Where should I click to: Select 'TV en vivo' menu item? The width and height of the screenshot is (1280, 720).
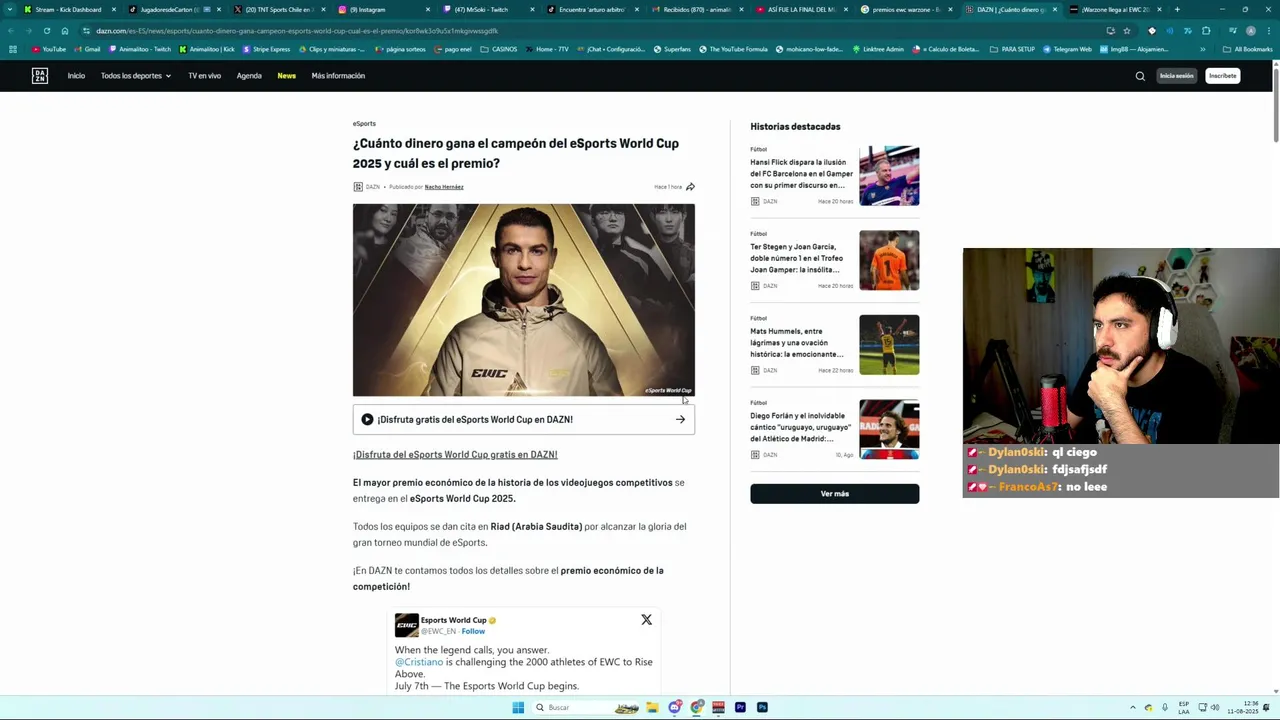[204, 76]
